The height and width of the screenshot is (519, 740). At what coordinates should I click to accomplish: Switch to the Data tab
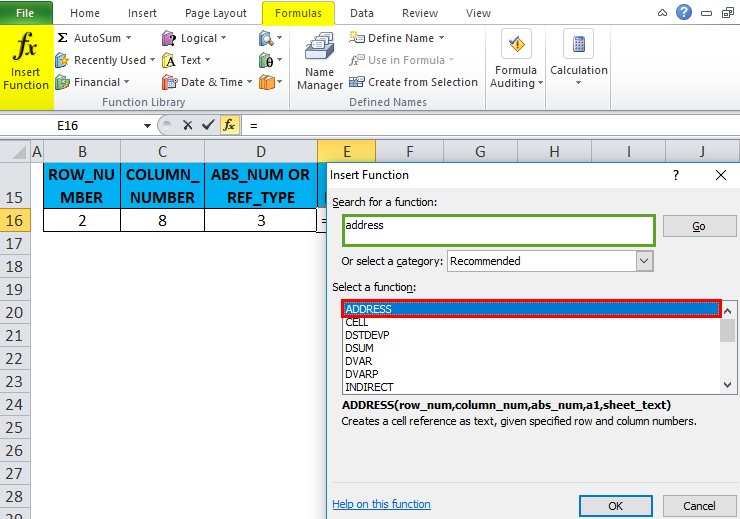pyautogui.click(x=362, y=13)
